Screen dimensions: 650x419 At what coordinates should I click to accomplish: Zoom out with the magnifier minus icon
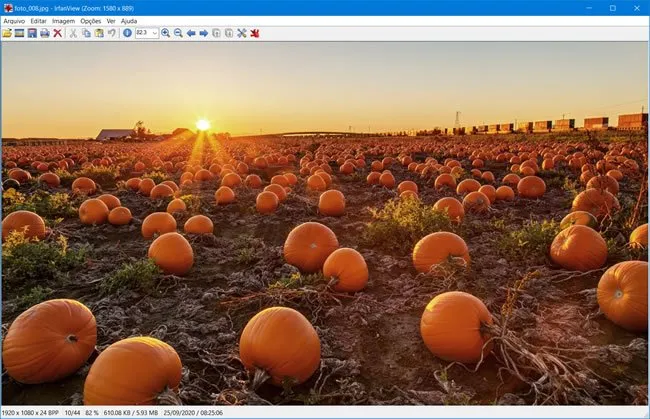tap(178, 33)
